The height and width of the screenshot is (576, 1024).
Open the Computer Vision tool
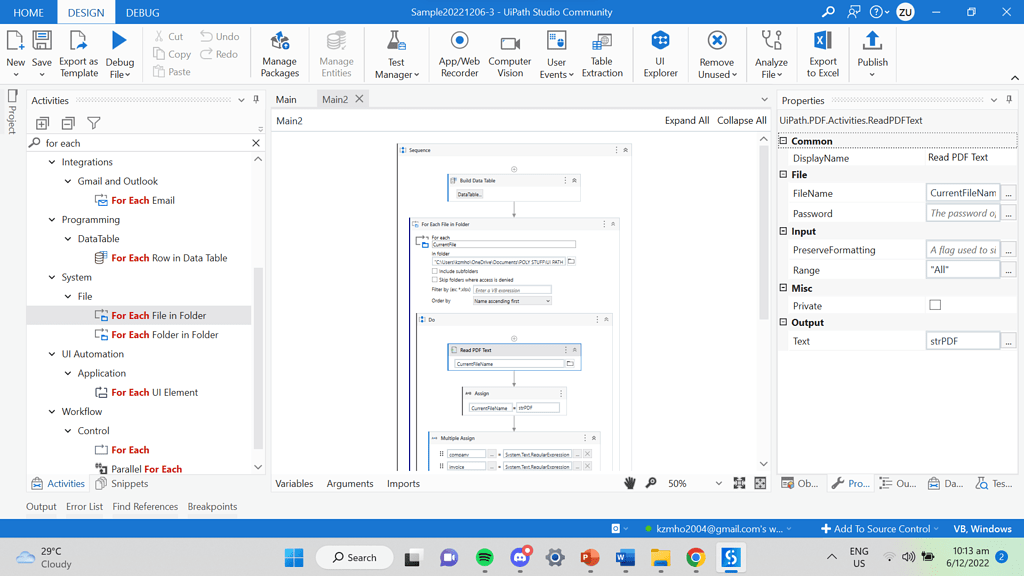click(509, 54)
